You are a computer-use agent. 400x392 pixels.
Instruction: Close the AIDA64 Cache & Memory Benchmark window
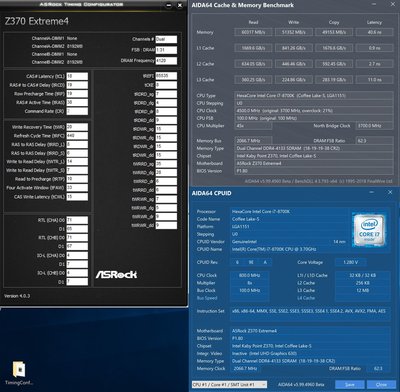pos(393,5)
